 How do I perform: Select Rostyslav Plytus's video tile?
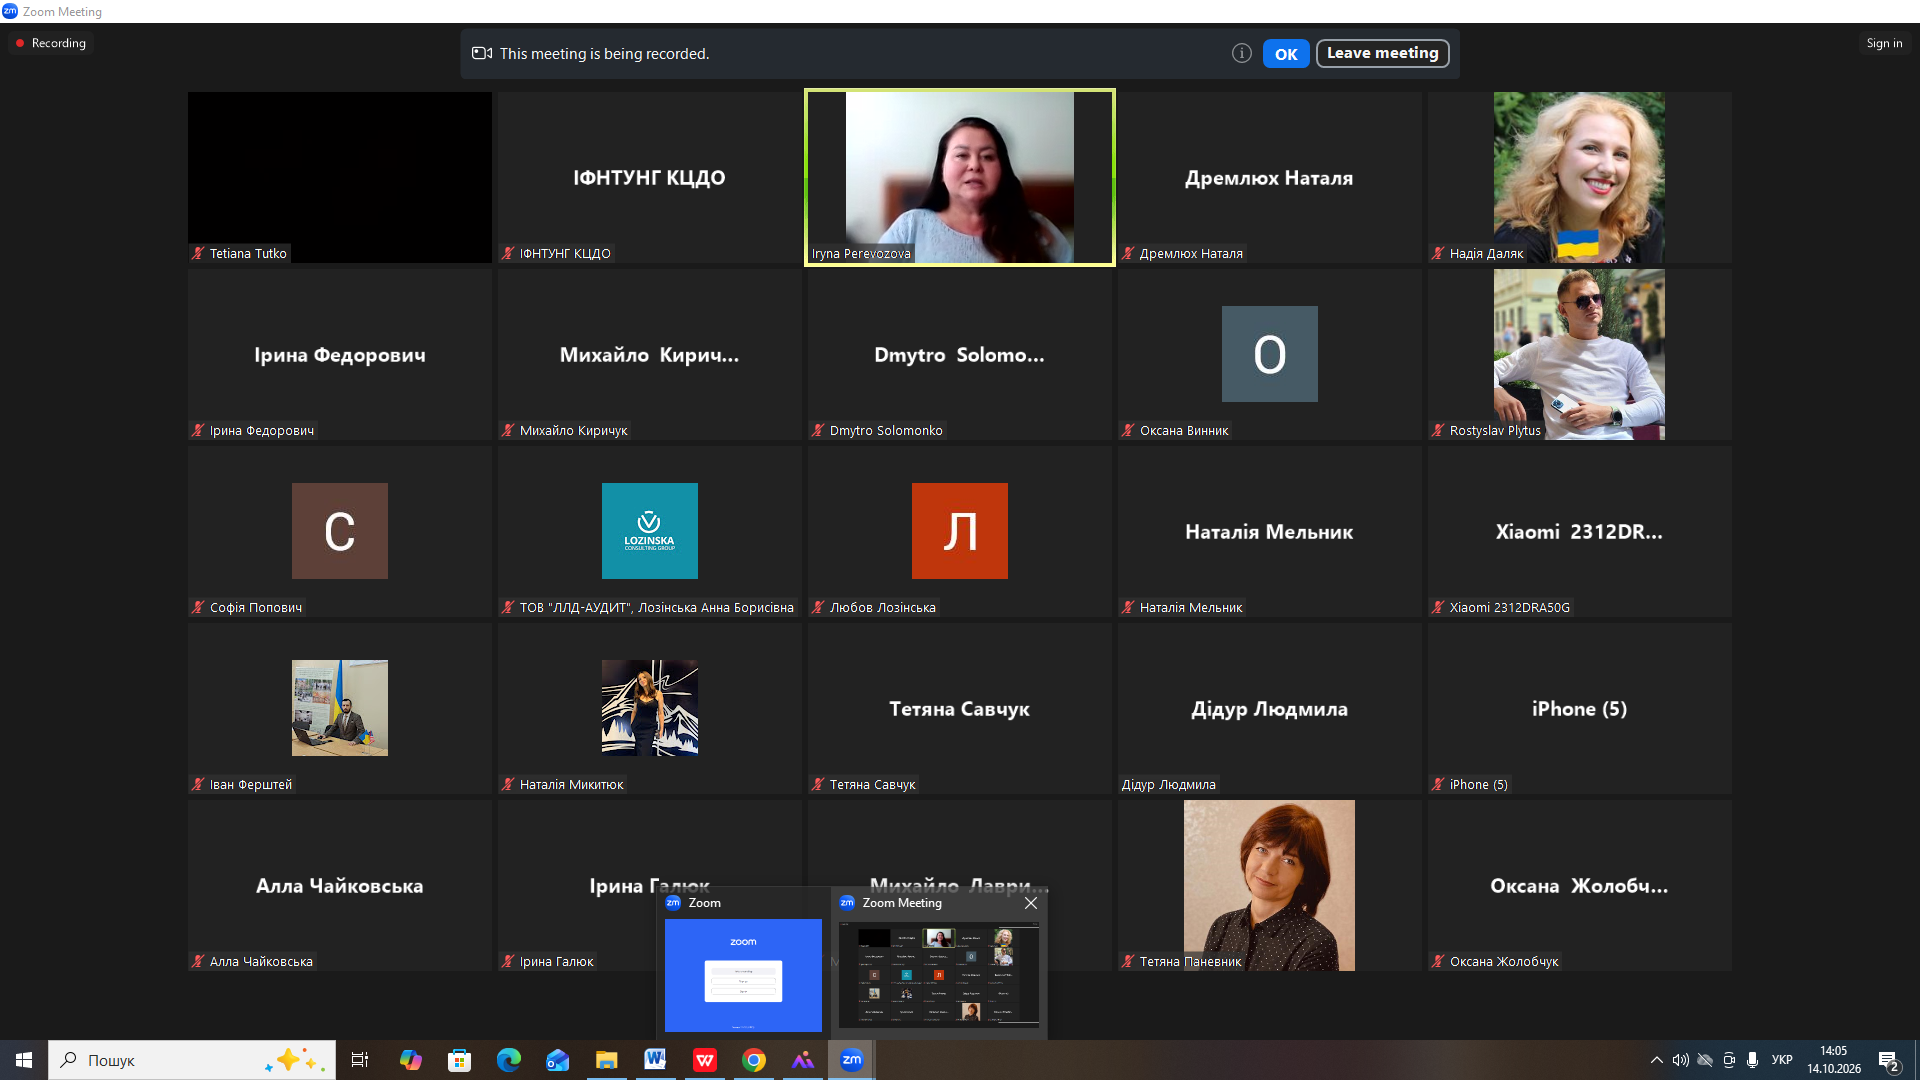pos(1579,354)
